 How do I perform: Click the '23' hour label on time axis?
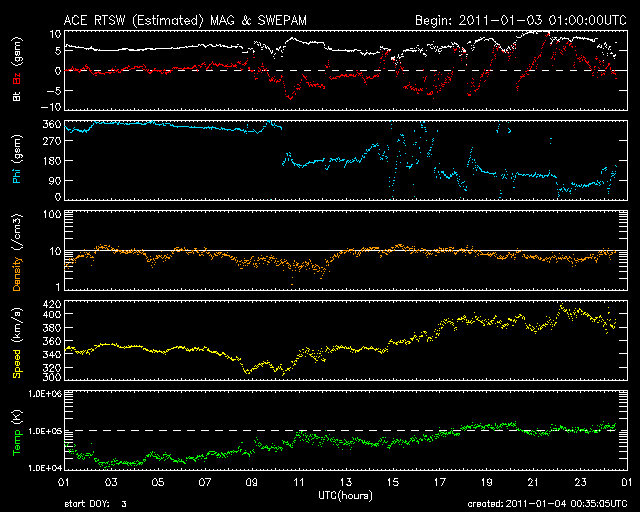[580, 483]
